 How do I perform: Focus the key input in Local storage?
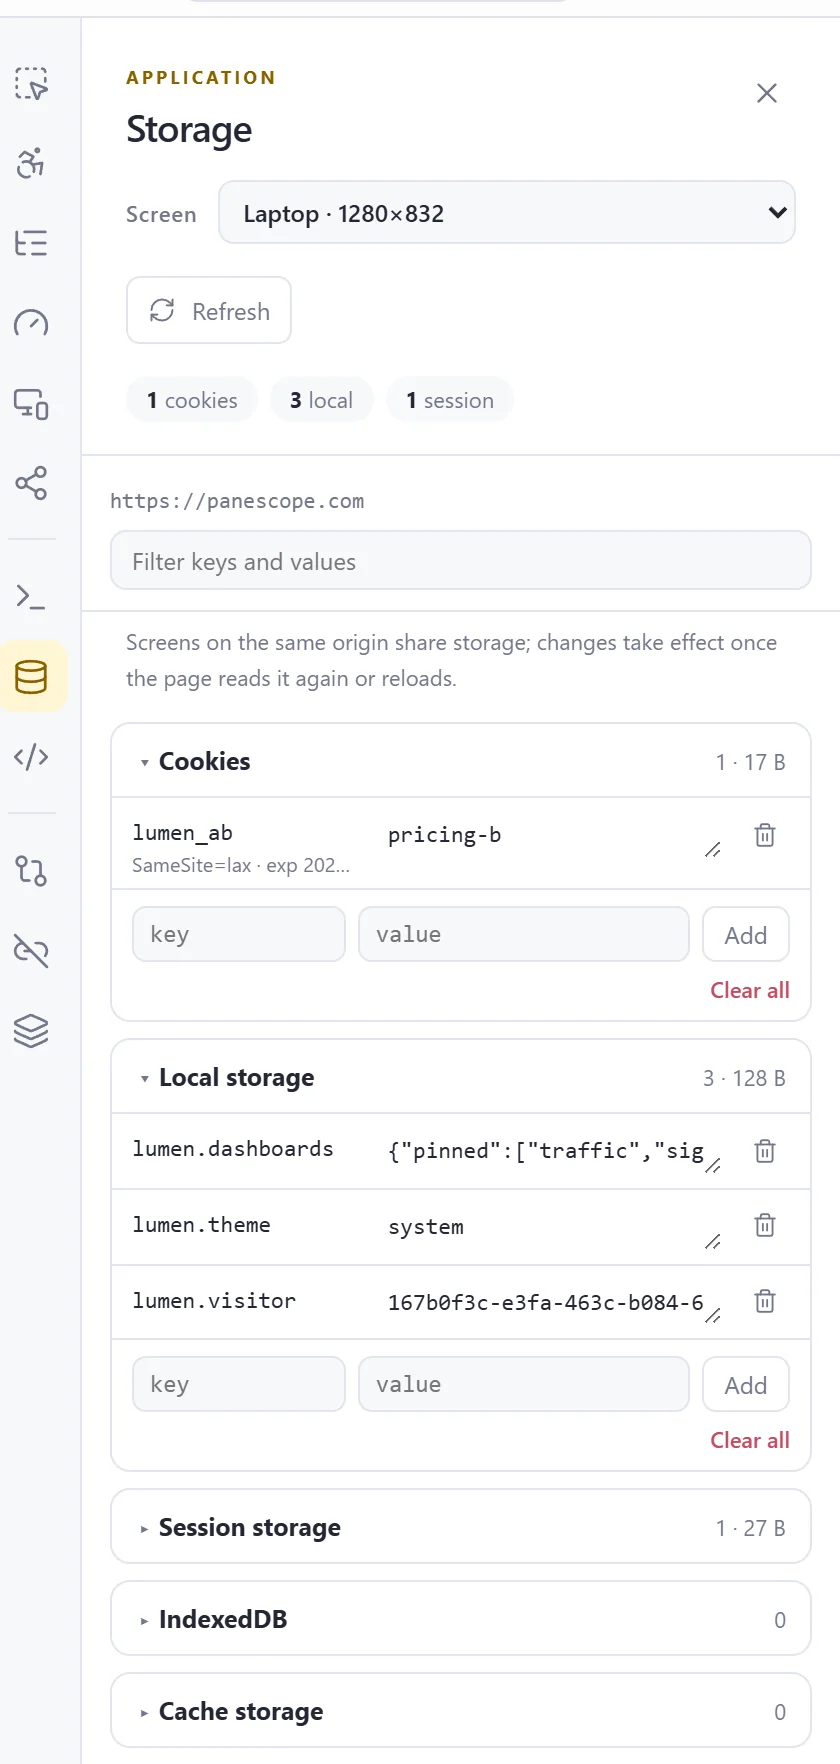tap(239, 1384)
